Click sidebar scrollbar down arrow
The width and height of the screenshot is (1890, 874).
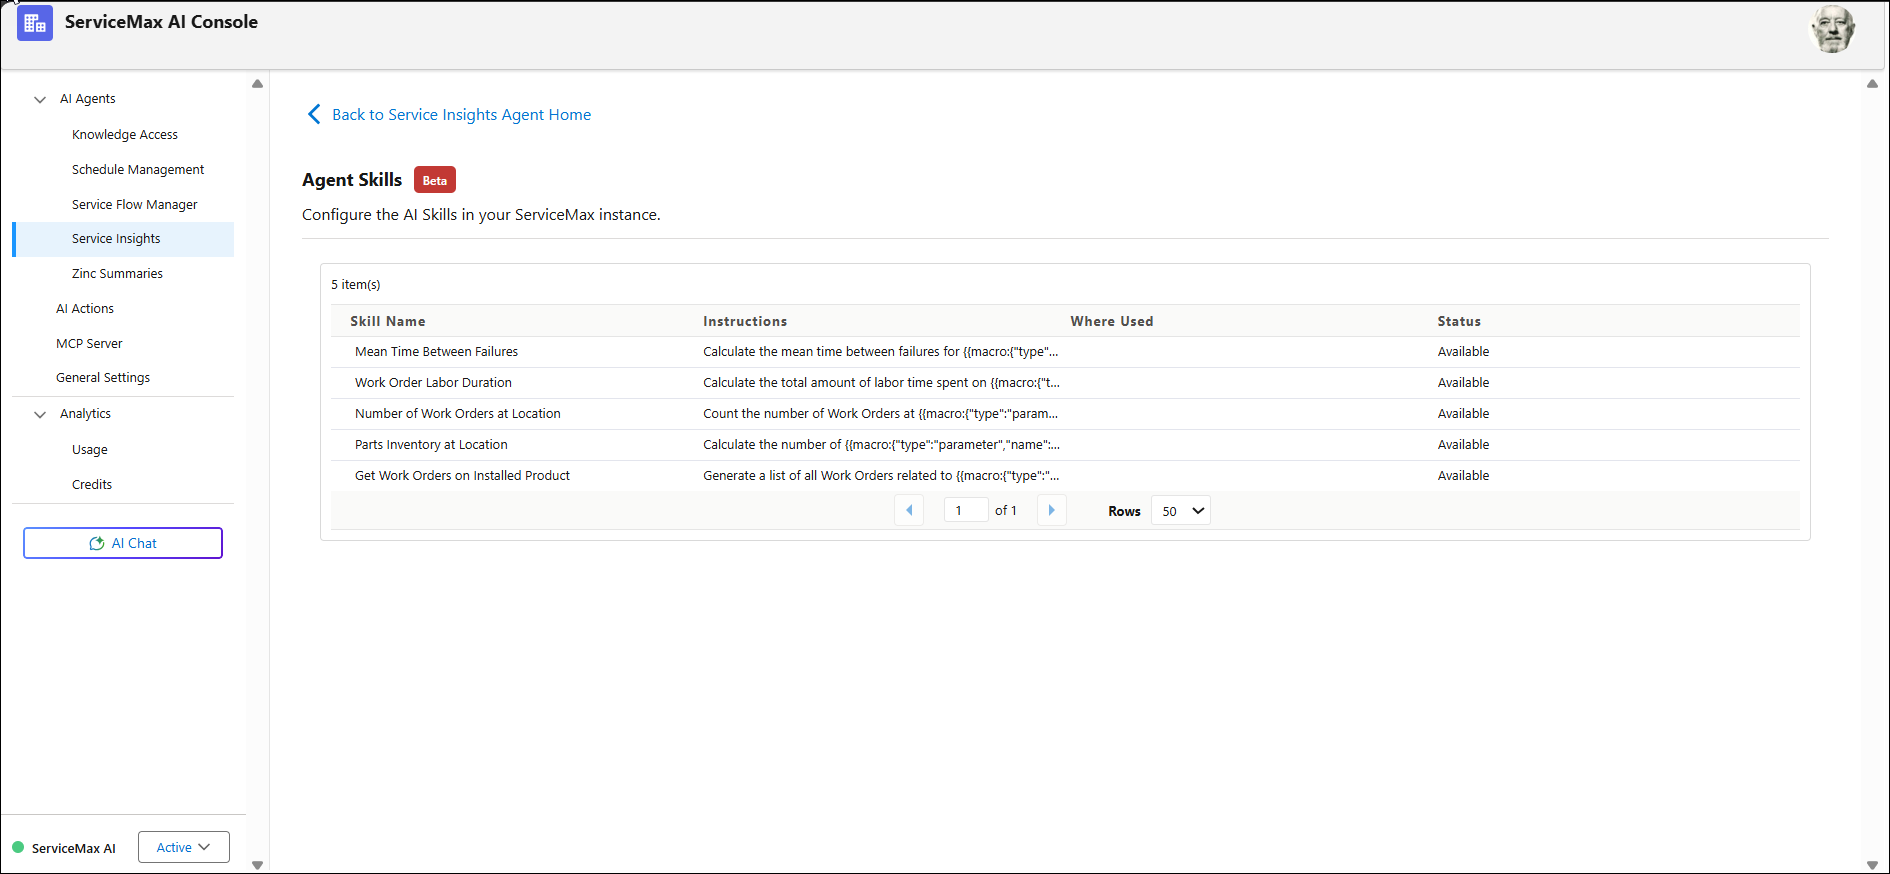[257, 865]
